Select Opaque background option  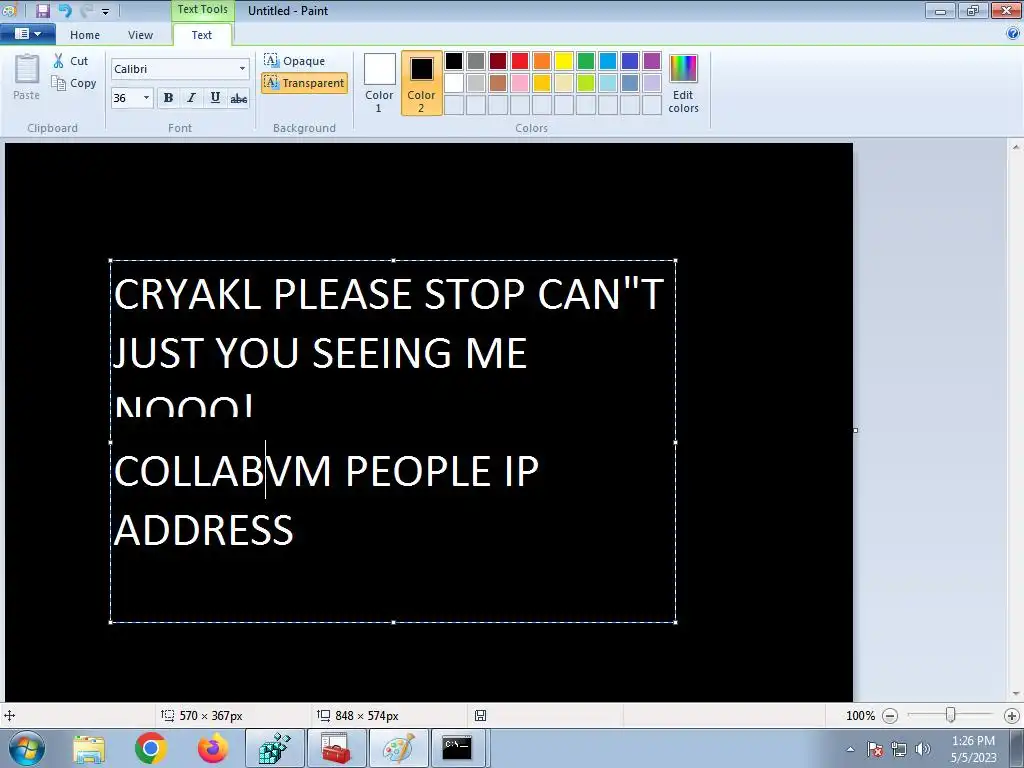tap(295, 61)
